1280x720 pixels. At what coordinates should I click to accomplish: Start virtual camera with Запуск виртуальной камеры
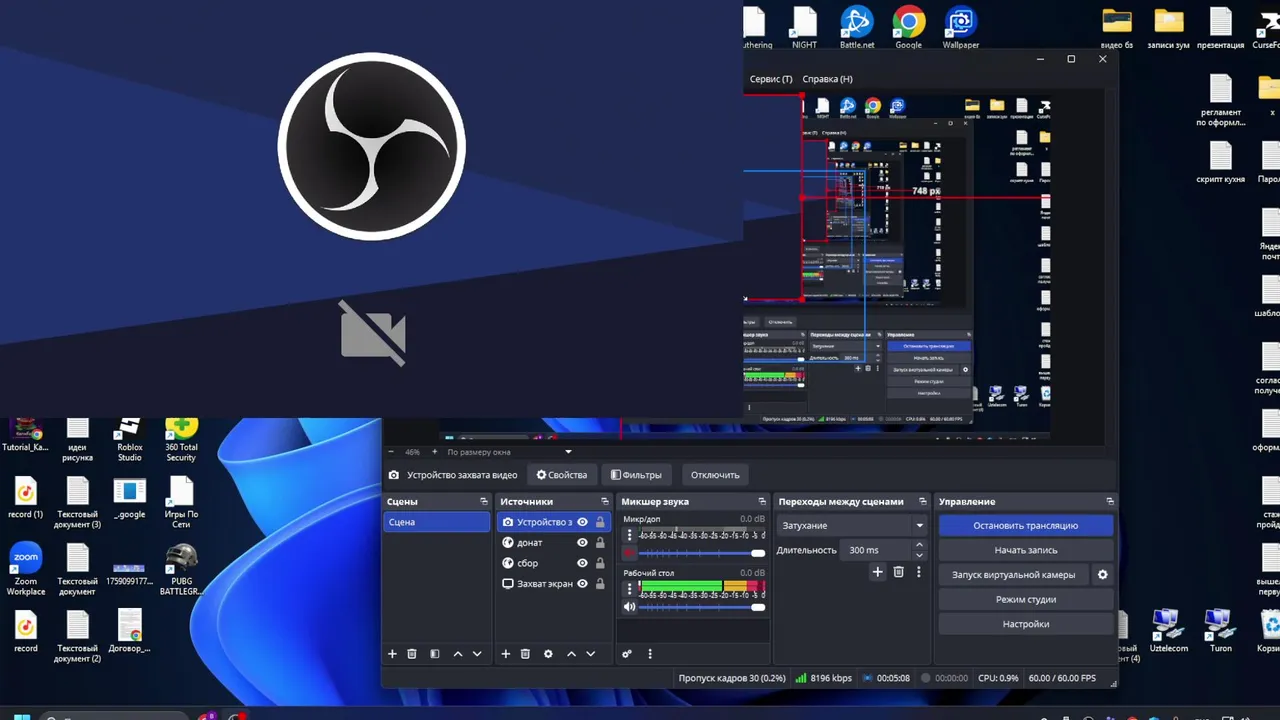pyautogui.click(x=1013, y=575)
